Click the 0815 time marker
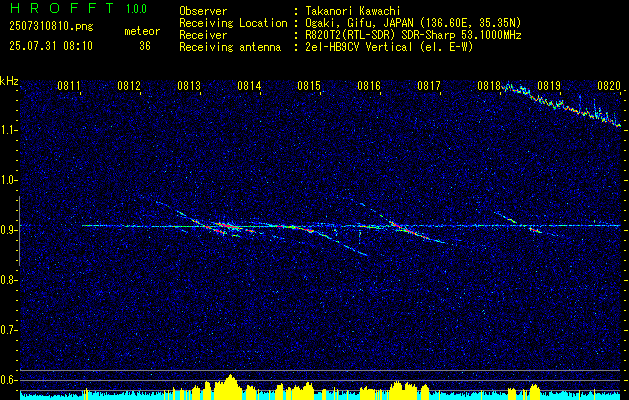 tap(309, 85)
